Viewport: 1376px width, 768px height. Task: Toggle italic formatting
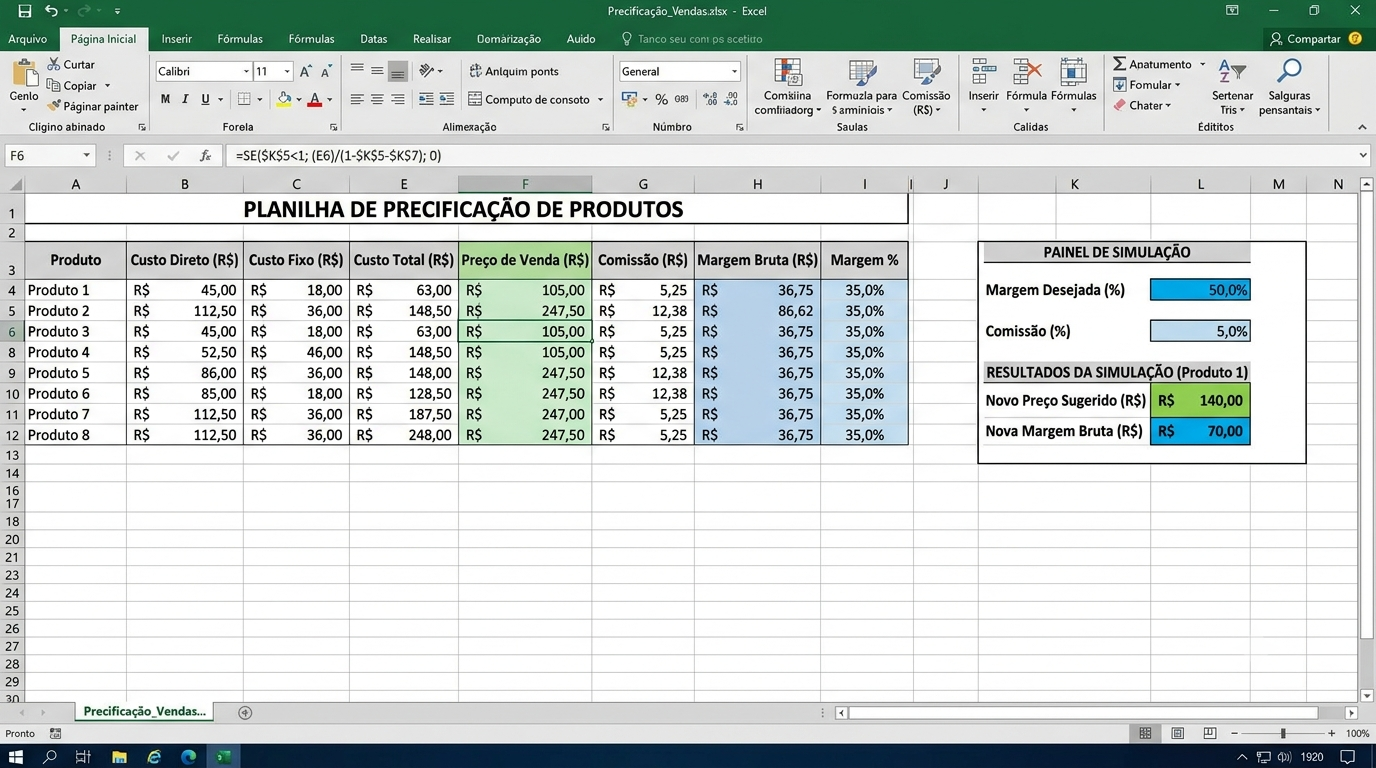point(185,99)
